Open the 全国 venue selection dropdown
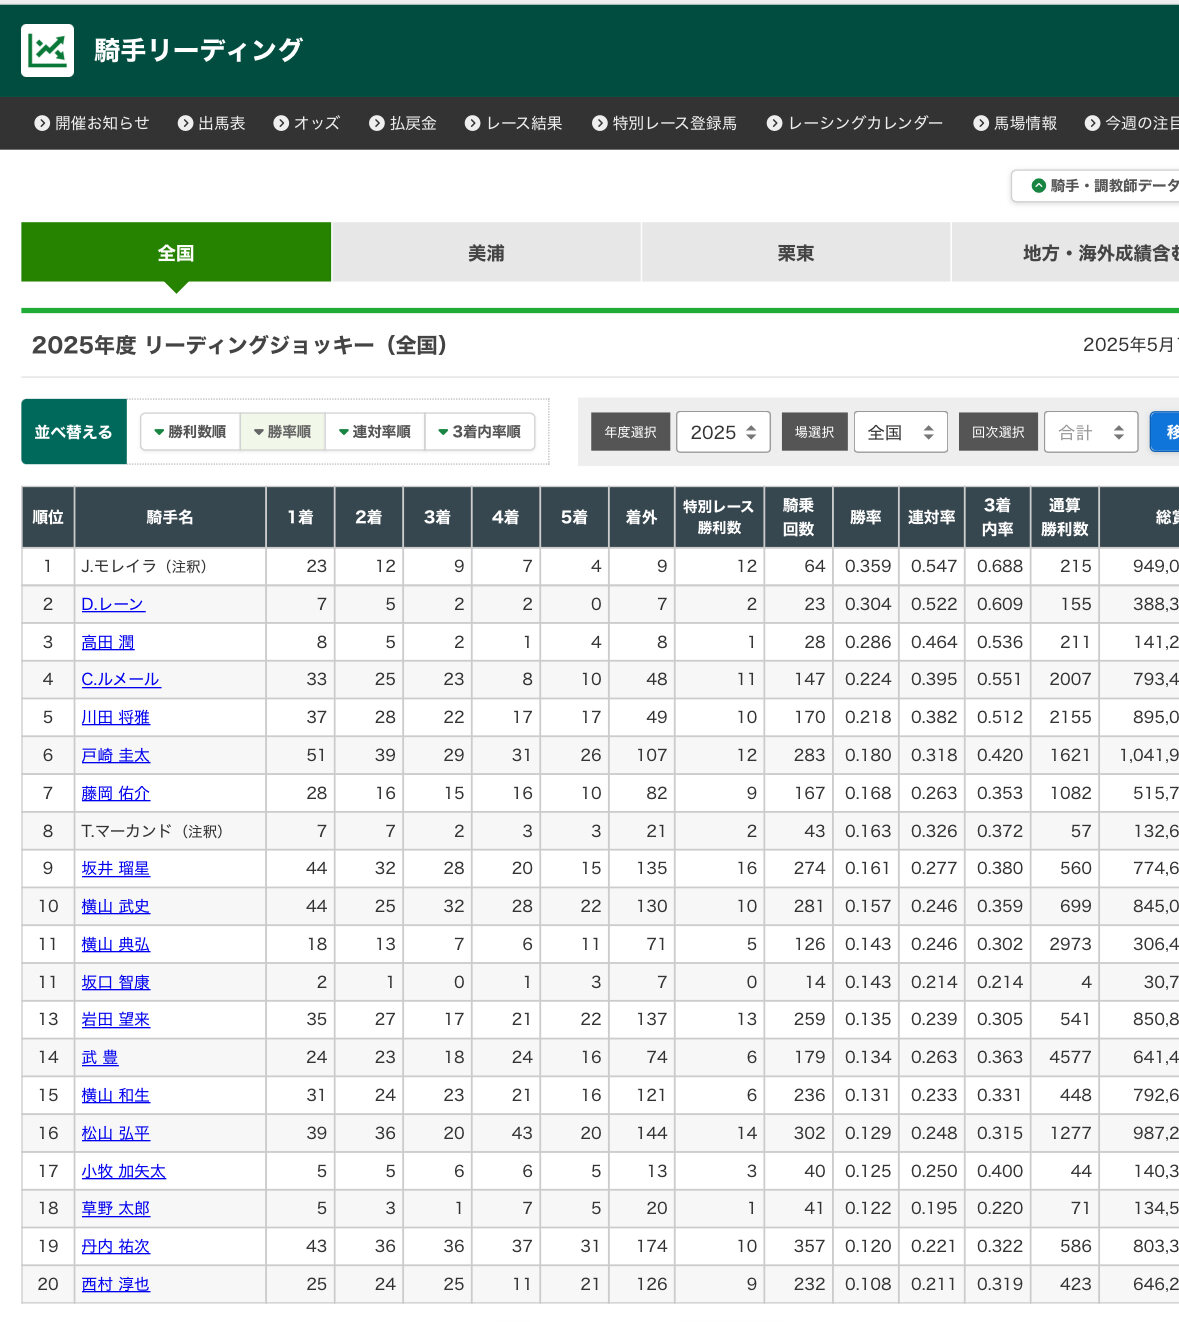 (900, 432)
